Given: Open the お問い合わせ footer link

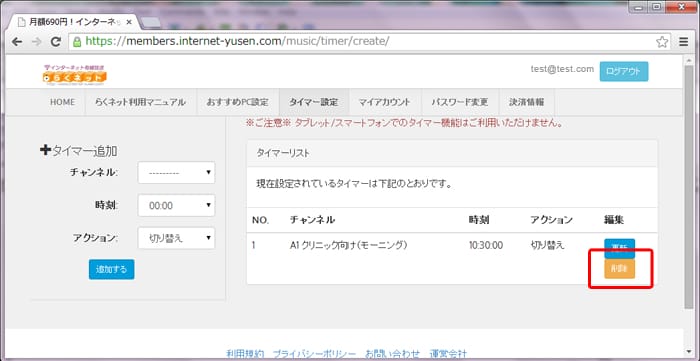Looking at the screenshot, I should pyautogui.click(x=393, y=354).
